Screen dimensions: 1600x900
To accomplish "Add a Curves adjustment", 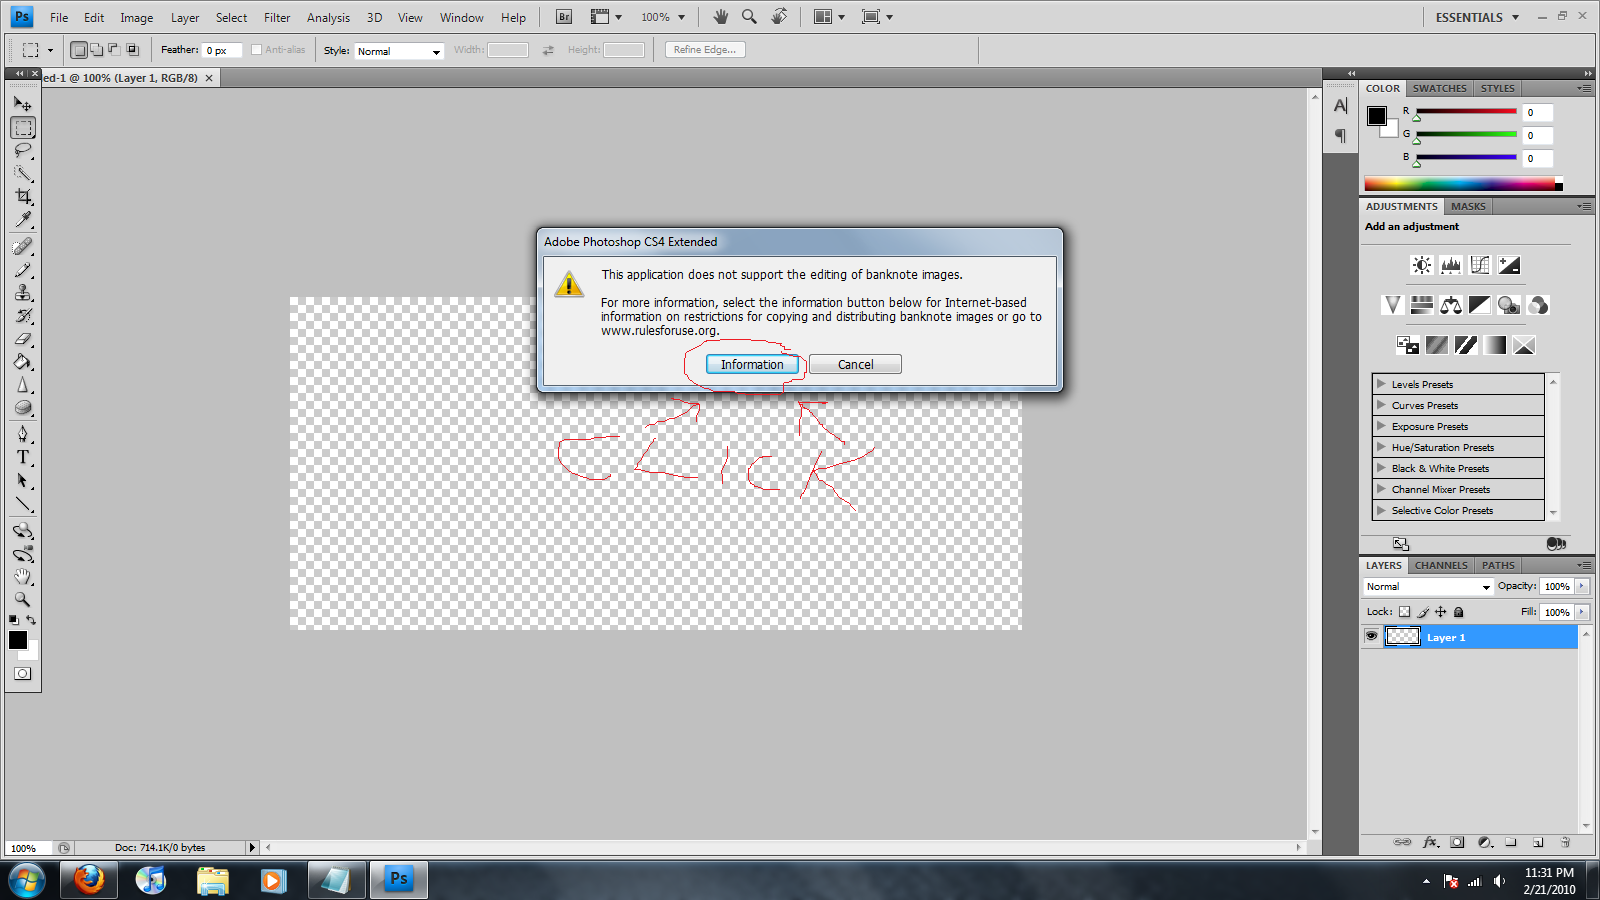I will coord(1480,265).
